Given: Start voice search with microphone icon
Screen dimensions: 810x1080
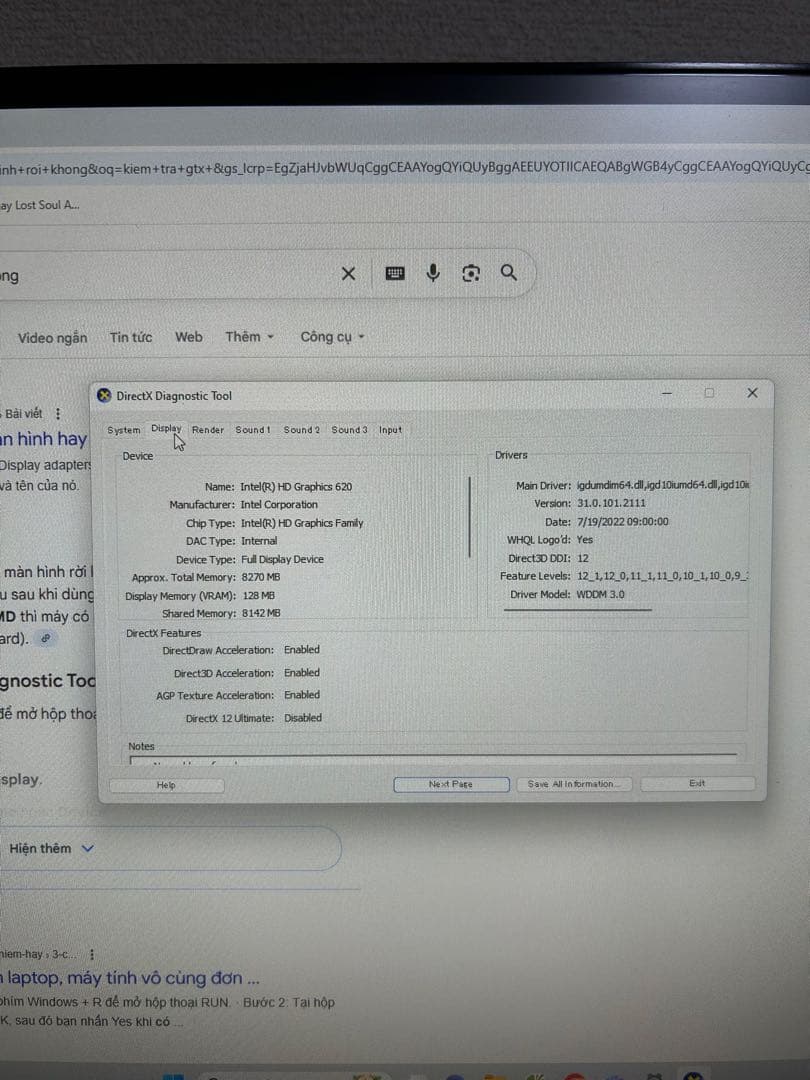Looking at the screenshot, I should [432, 273].
